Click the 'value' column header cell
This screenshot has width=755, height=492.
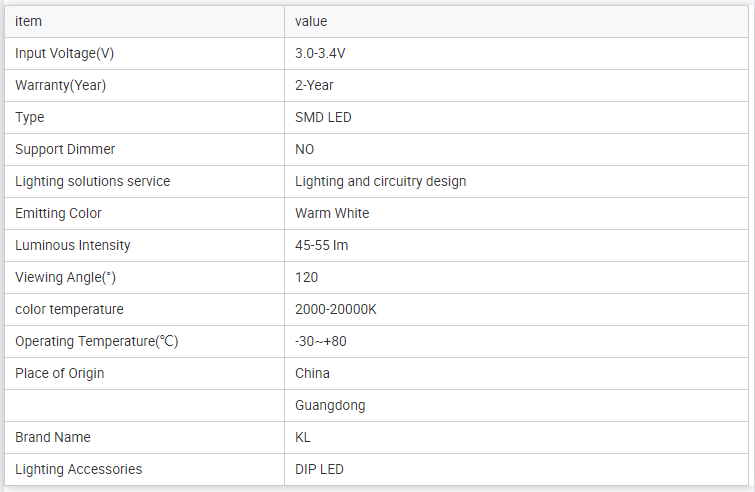click(311, 21)
